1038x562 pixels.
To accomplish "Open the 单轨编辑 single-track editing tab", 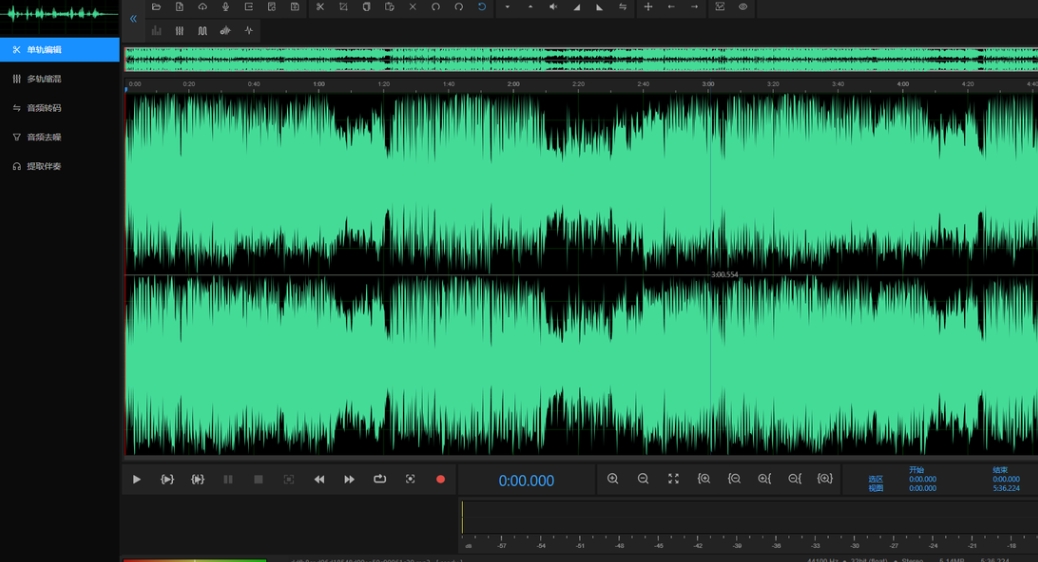I will point(60,50).
